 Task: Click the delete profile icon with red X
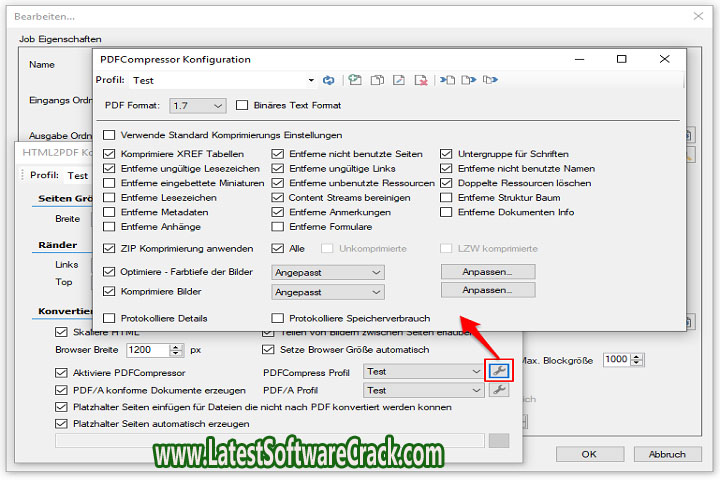coord(421,80)
